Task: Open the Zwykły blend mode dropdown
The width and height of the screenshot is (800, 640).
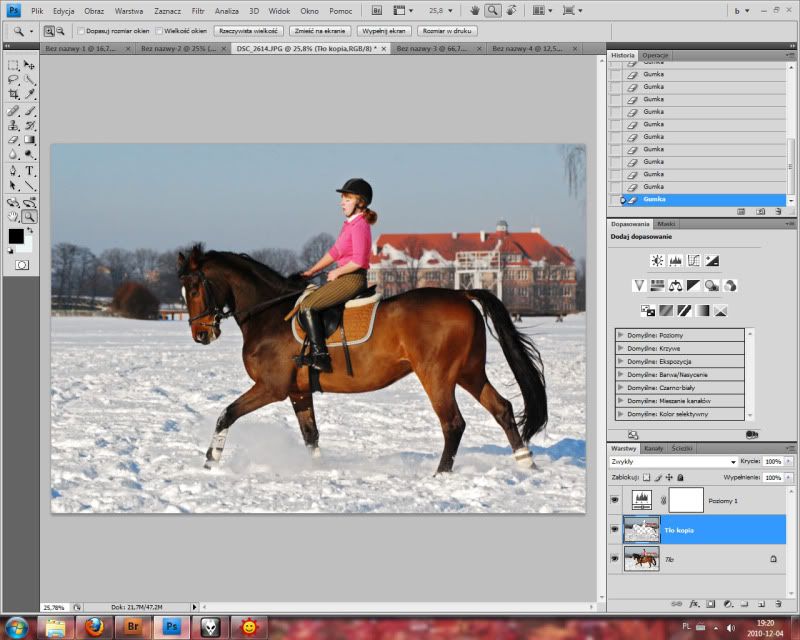Action: (x=673, y=462)
